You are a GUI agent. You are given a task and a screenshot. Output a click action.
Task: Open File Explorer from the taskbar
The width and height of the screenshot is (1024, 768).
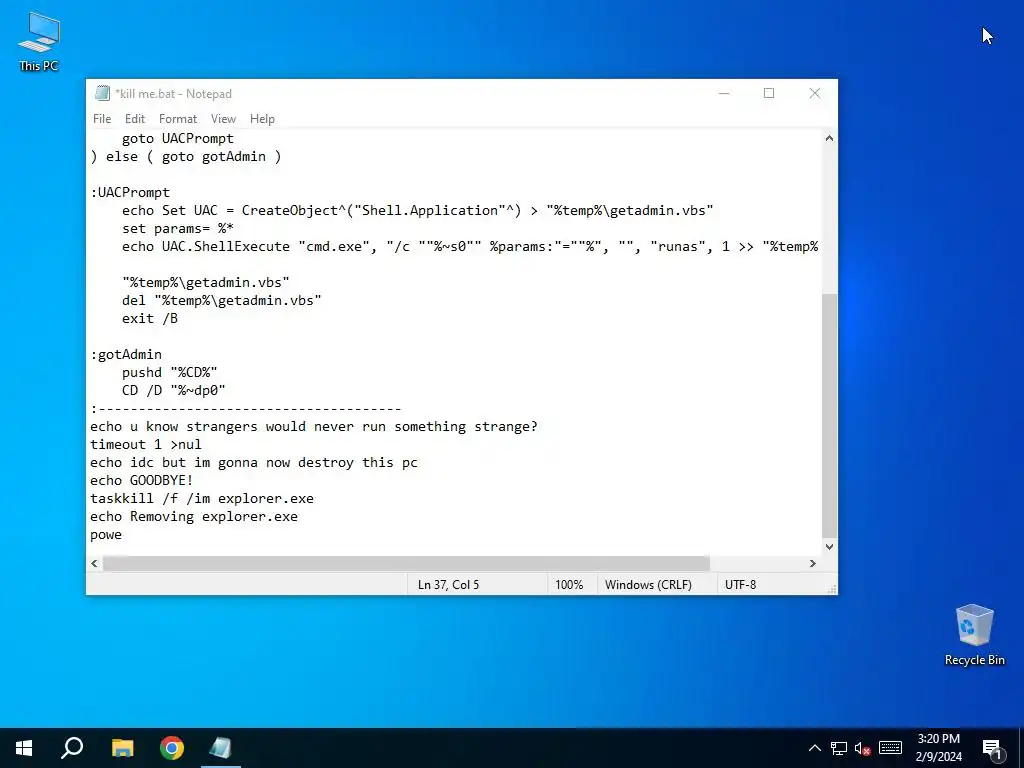pyautogui.click(x=122, y=748)
